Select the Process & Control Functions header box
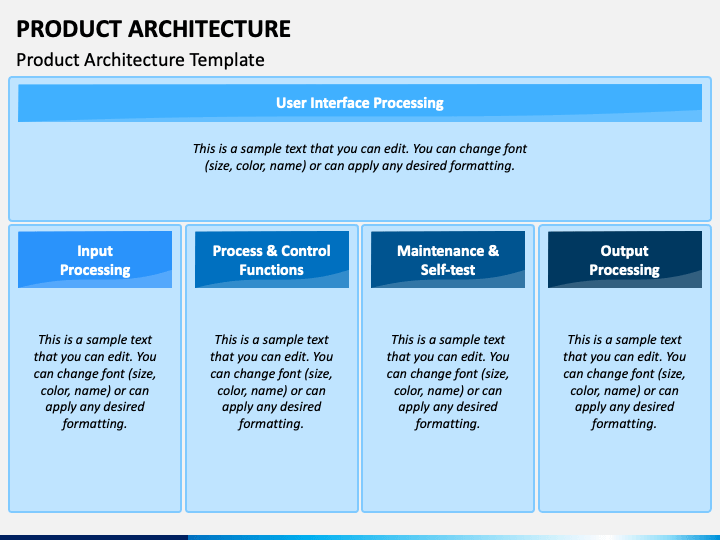This screenshot has height=540, width=720. point(272,259)
